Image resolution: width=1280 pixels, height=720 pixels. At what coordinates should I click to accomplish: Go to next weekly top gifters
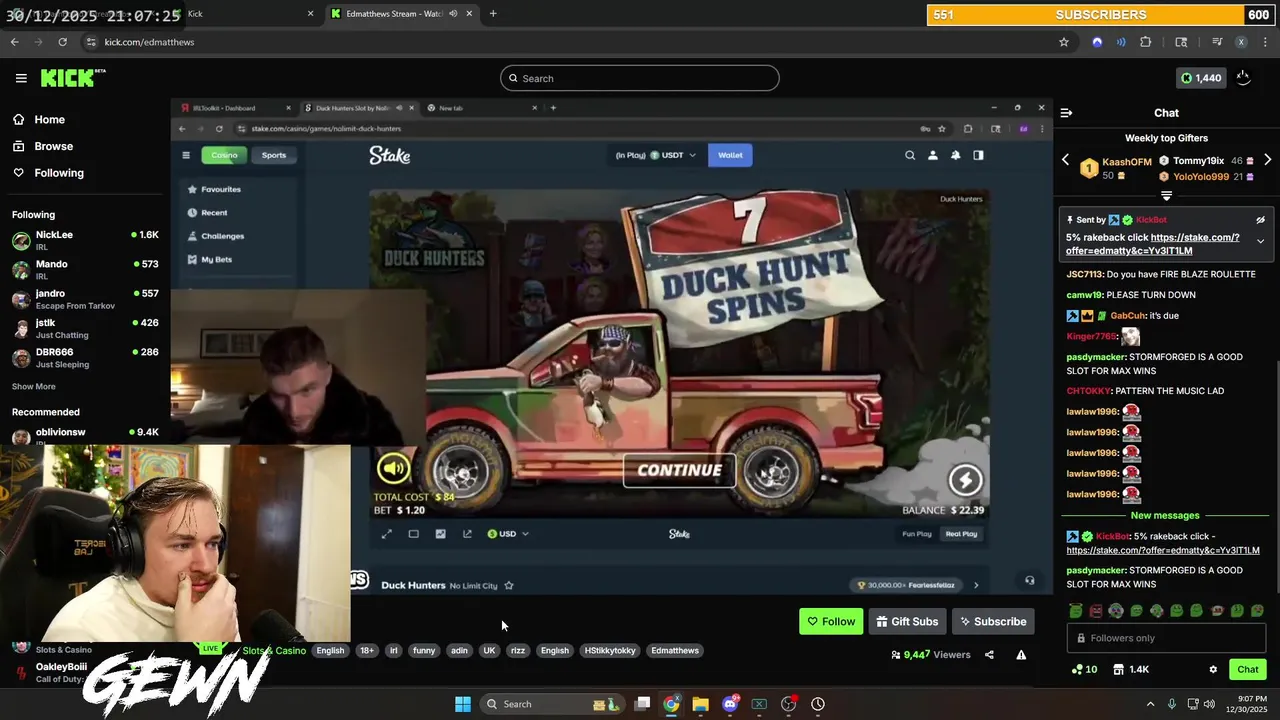pos(1267,160)
